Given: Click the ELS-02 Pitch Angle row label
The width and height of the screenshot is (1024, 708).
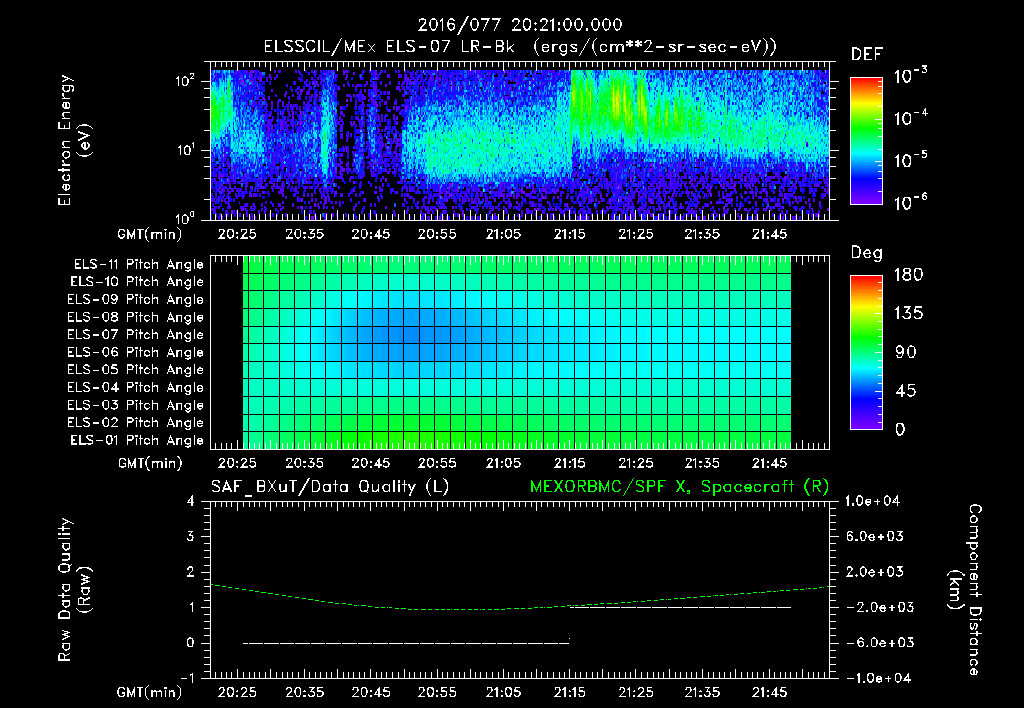Looking at the screenshot, I should click(136, 423).
